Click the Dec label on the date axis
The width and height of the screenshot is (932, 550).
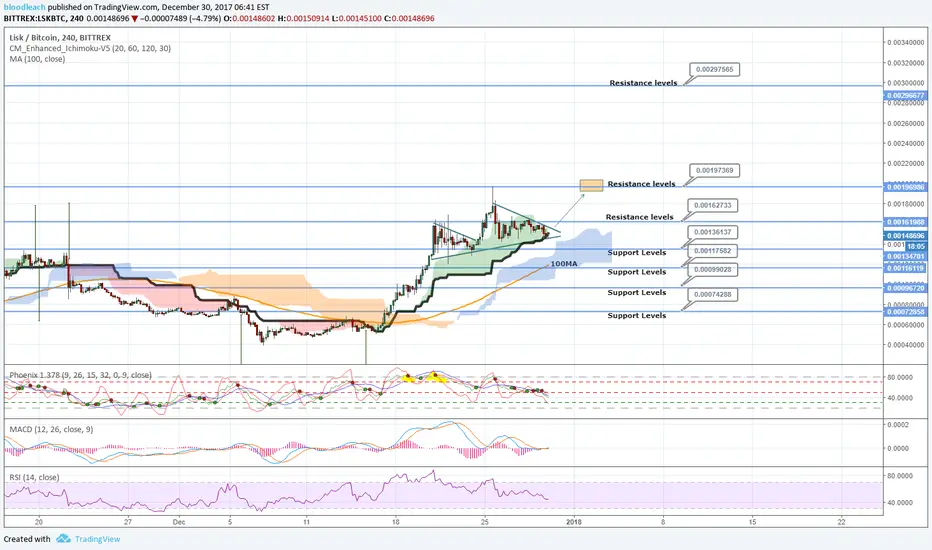pos(179,522)
